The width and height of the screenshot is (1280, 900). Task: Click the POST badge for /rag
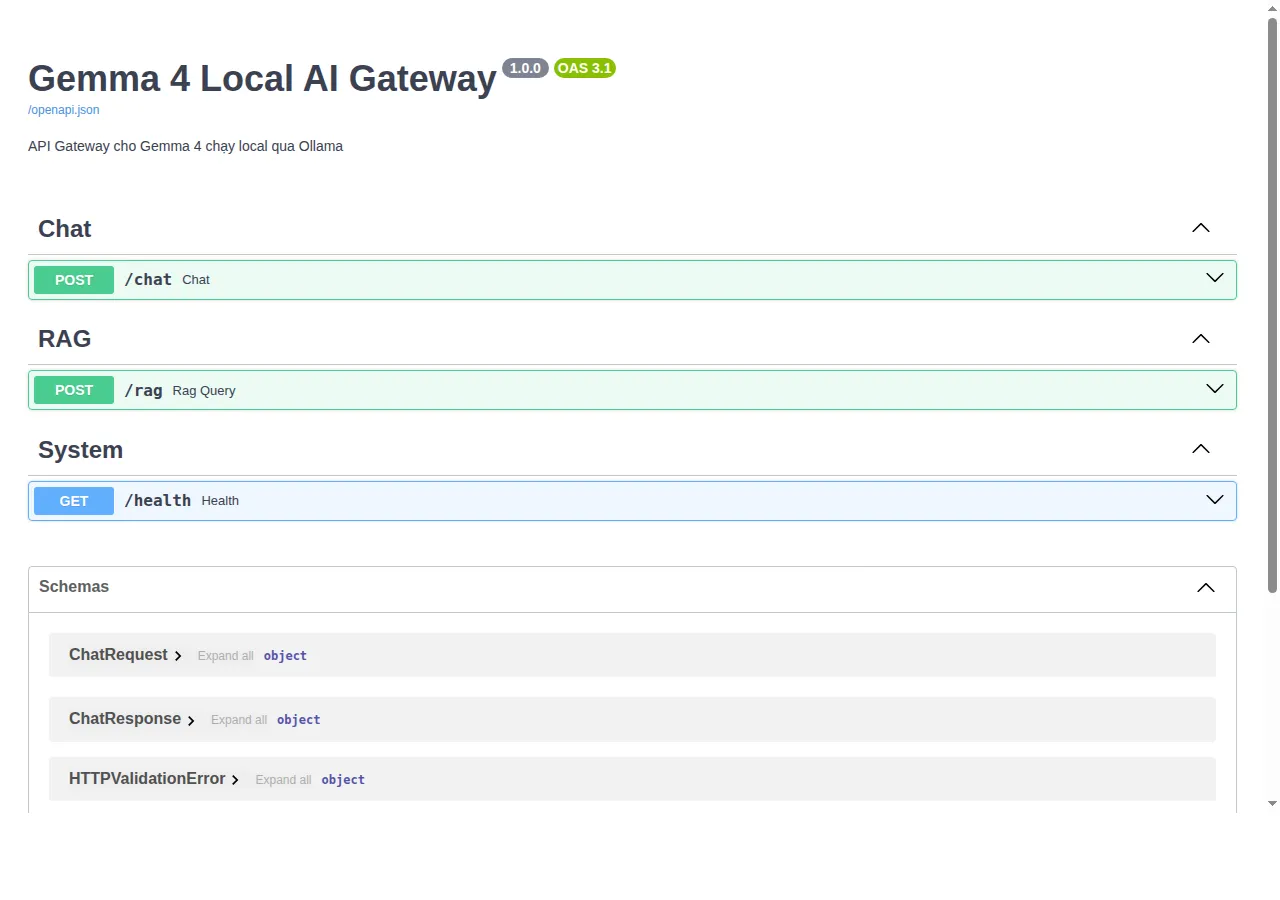pyautogui.click(x=74, y=390)
